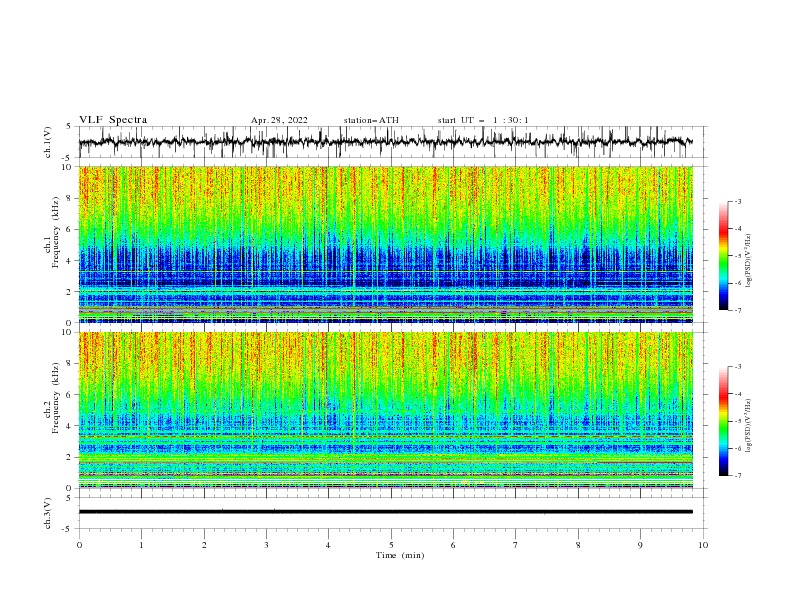792x612 pixels.
Task: Click the time axis tick label "5"
Action: click(391, 545)
